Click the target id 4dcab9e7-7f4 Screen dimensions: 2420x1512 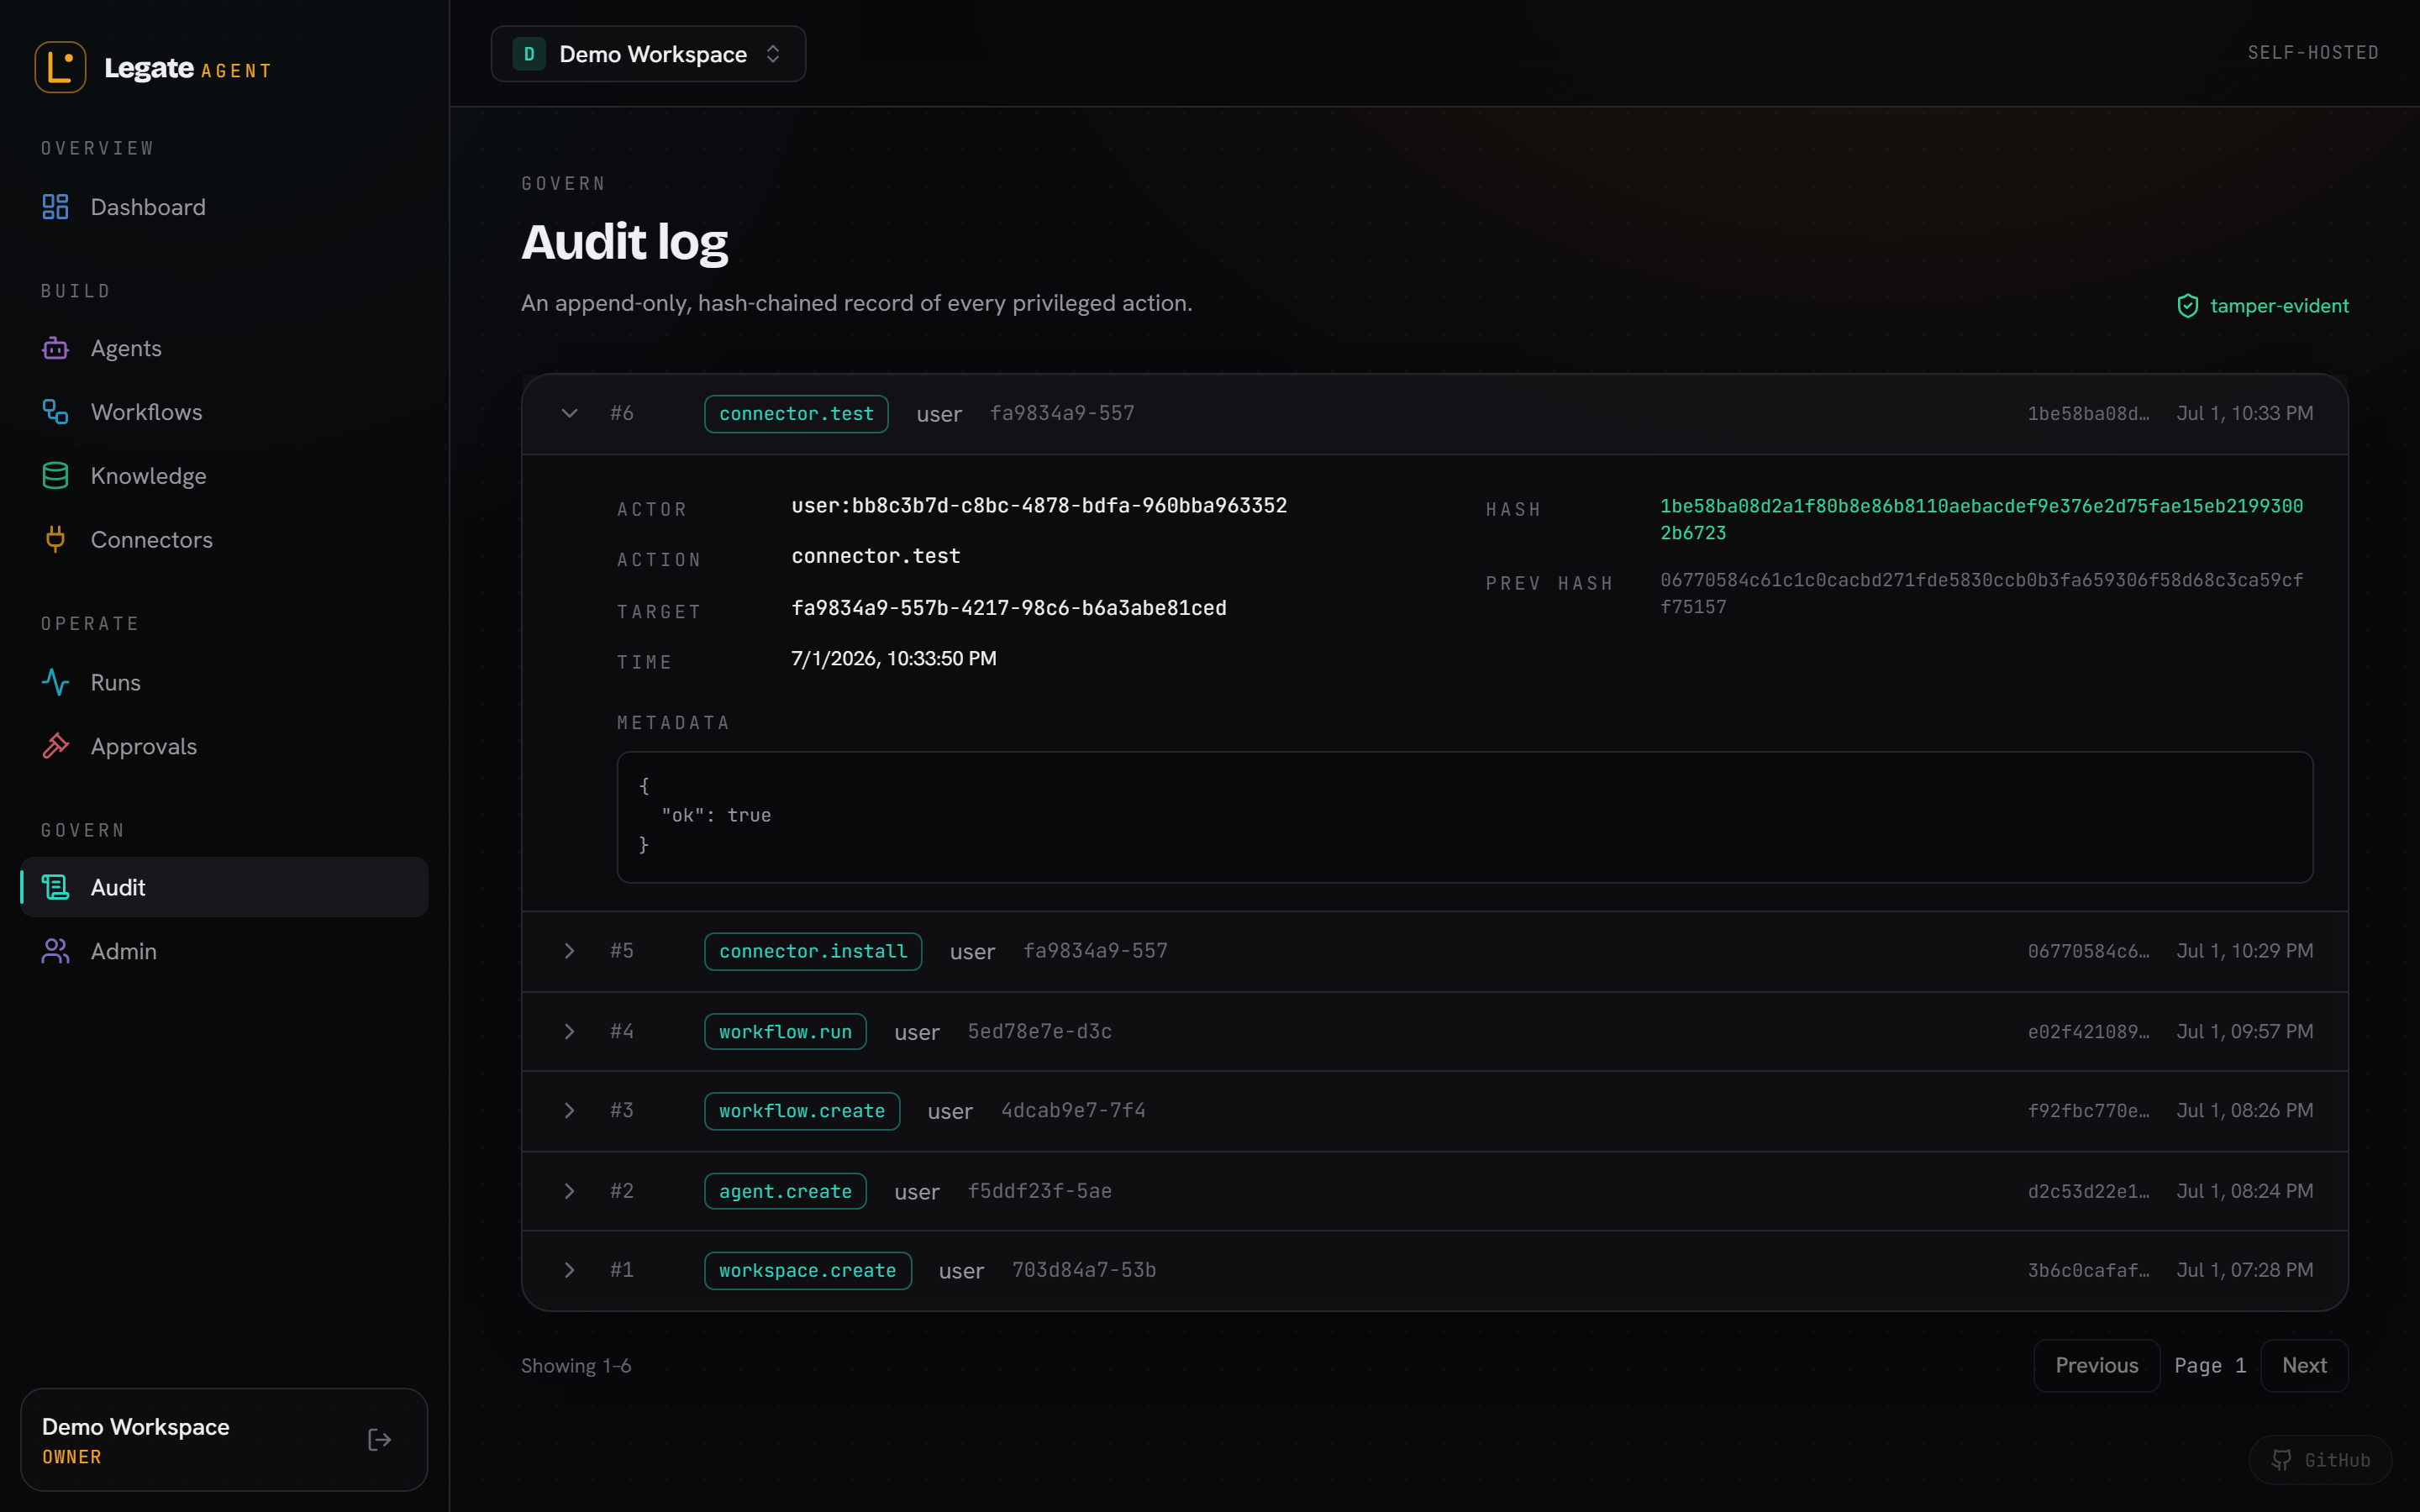click(1073, 1111)
